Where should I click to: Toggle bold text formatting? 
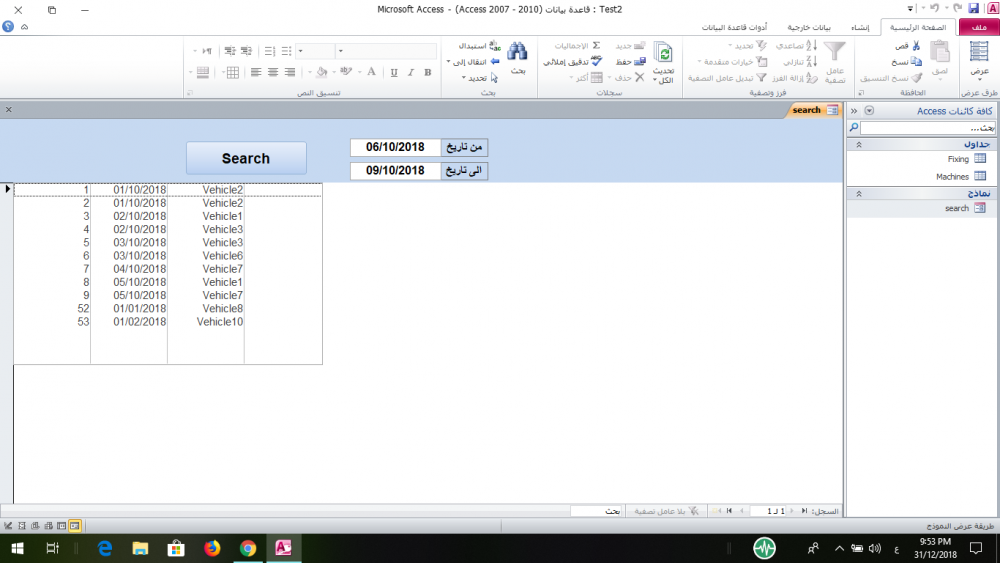pos(426,72)
